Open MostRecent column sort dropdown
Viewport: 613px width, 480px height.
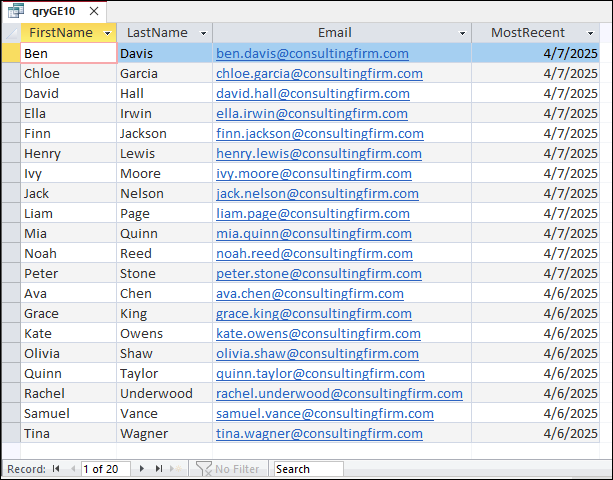click(591, 34)
